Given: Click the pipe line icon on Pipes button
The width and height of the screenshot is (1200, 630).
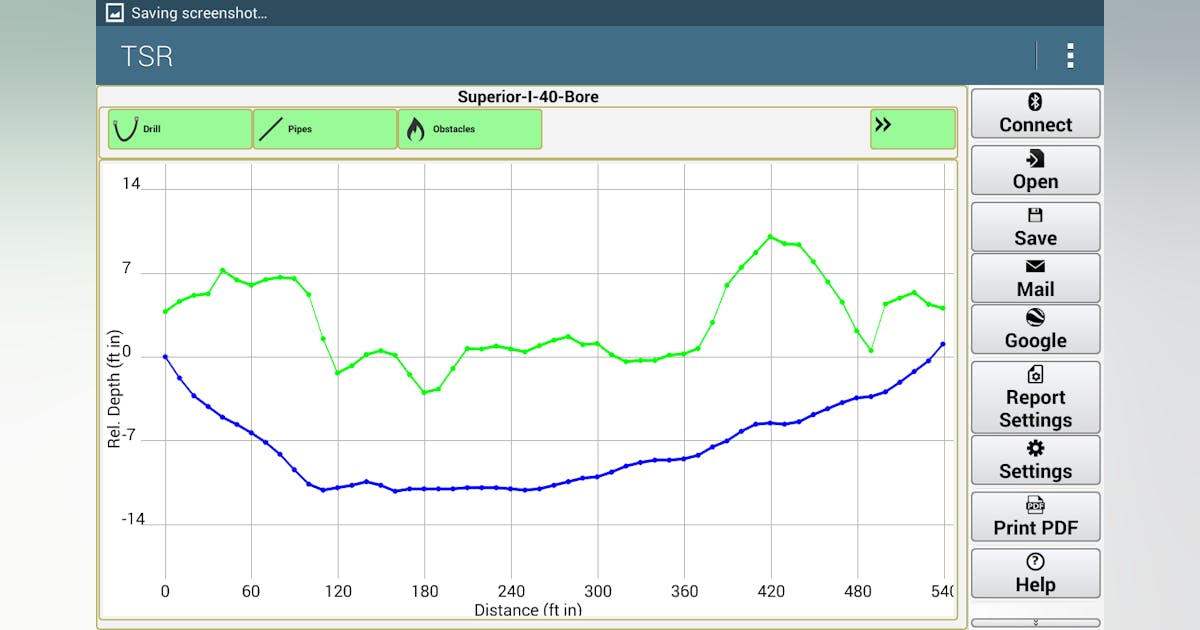Looking at the screenshot, I should coord(271,128).
